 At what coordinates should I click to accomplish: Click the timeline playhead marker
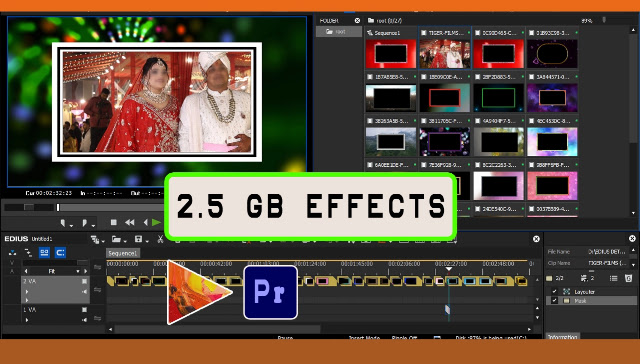(x=449, y=269)
